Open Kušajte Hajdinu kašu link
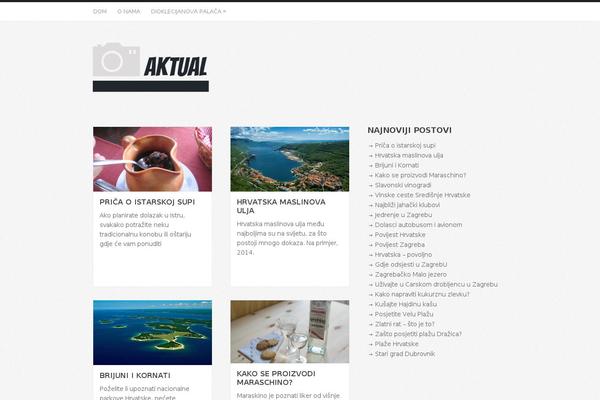Image resolution: width=600 pixels, height=400 pixels. coord(406,305)
